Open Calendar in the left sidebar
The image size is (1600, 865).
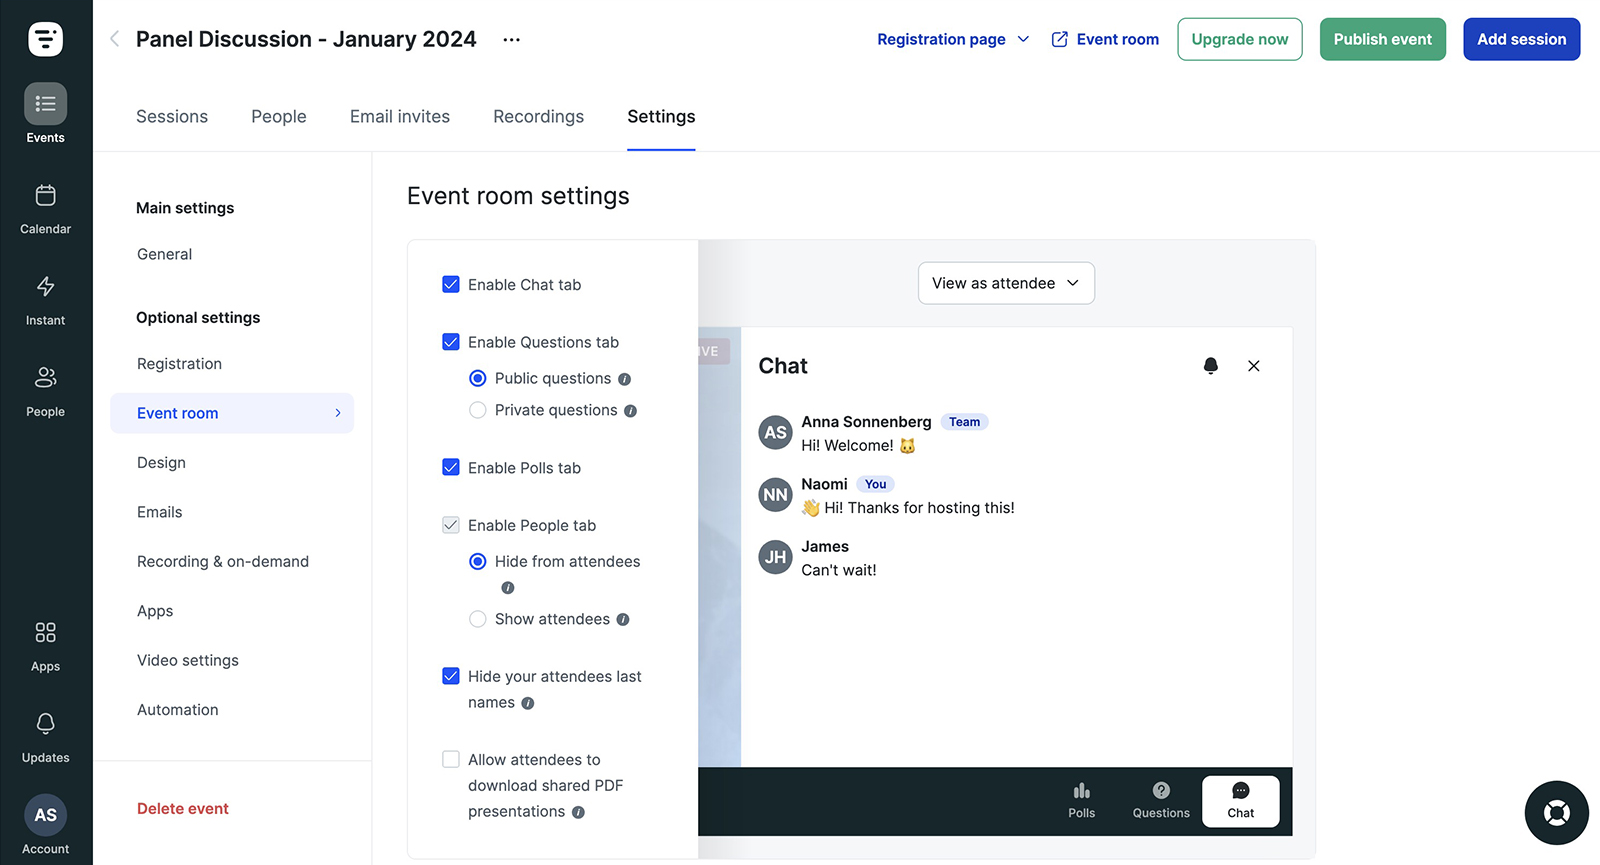pos(45,209)
